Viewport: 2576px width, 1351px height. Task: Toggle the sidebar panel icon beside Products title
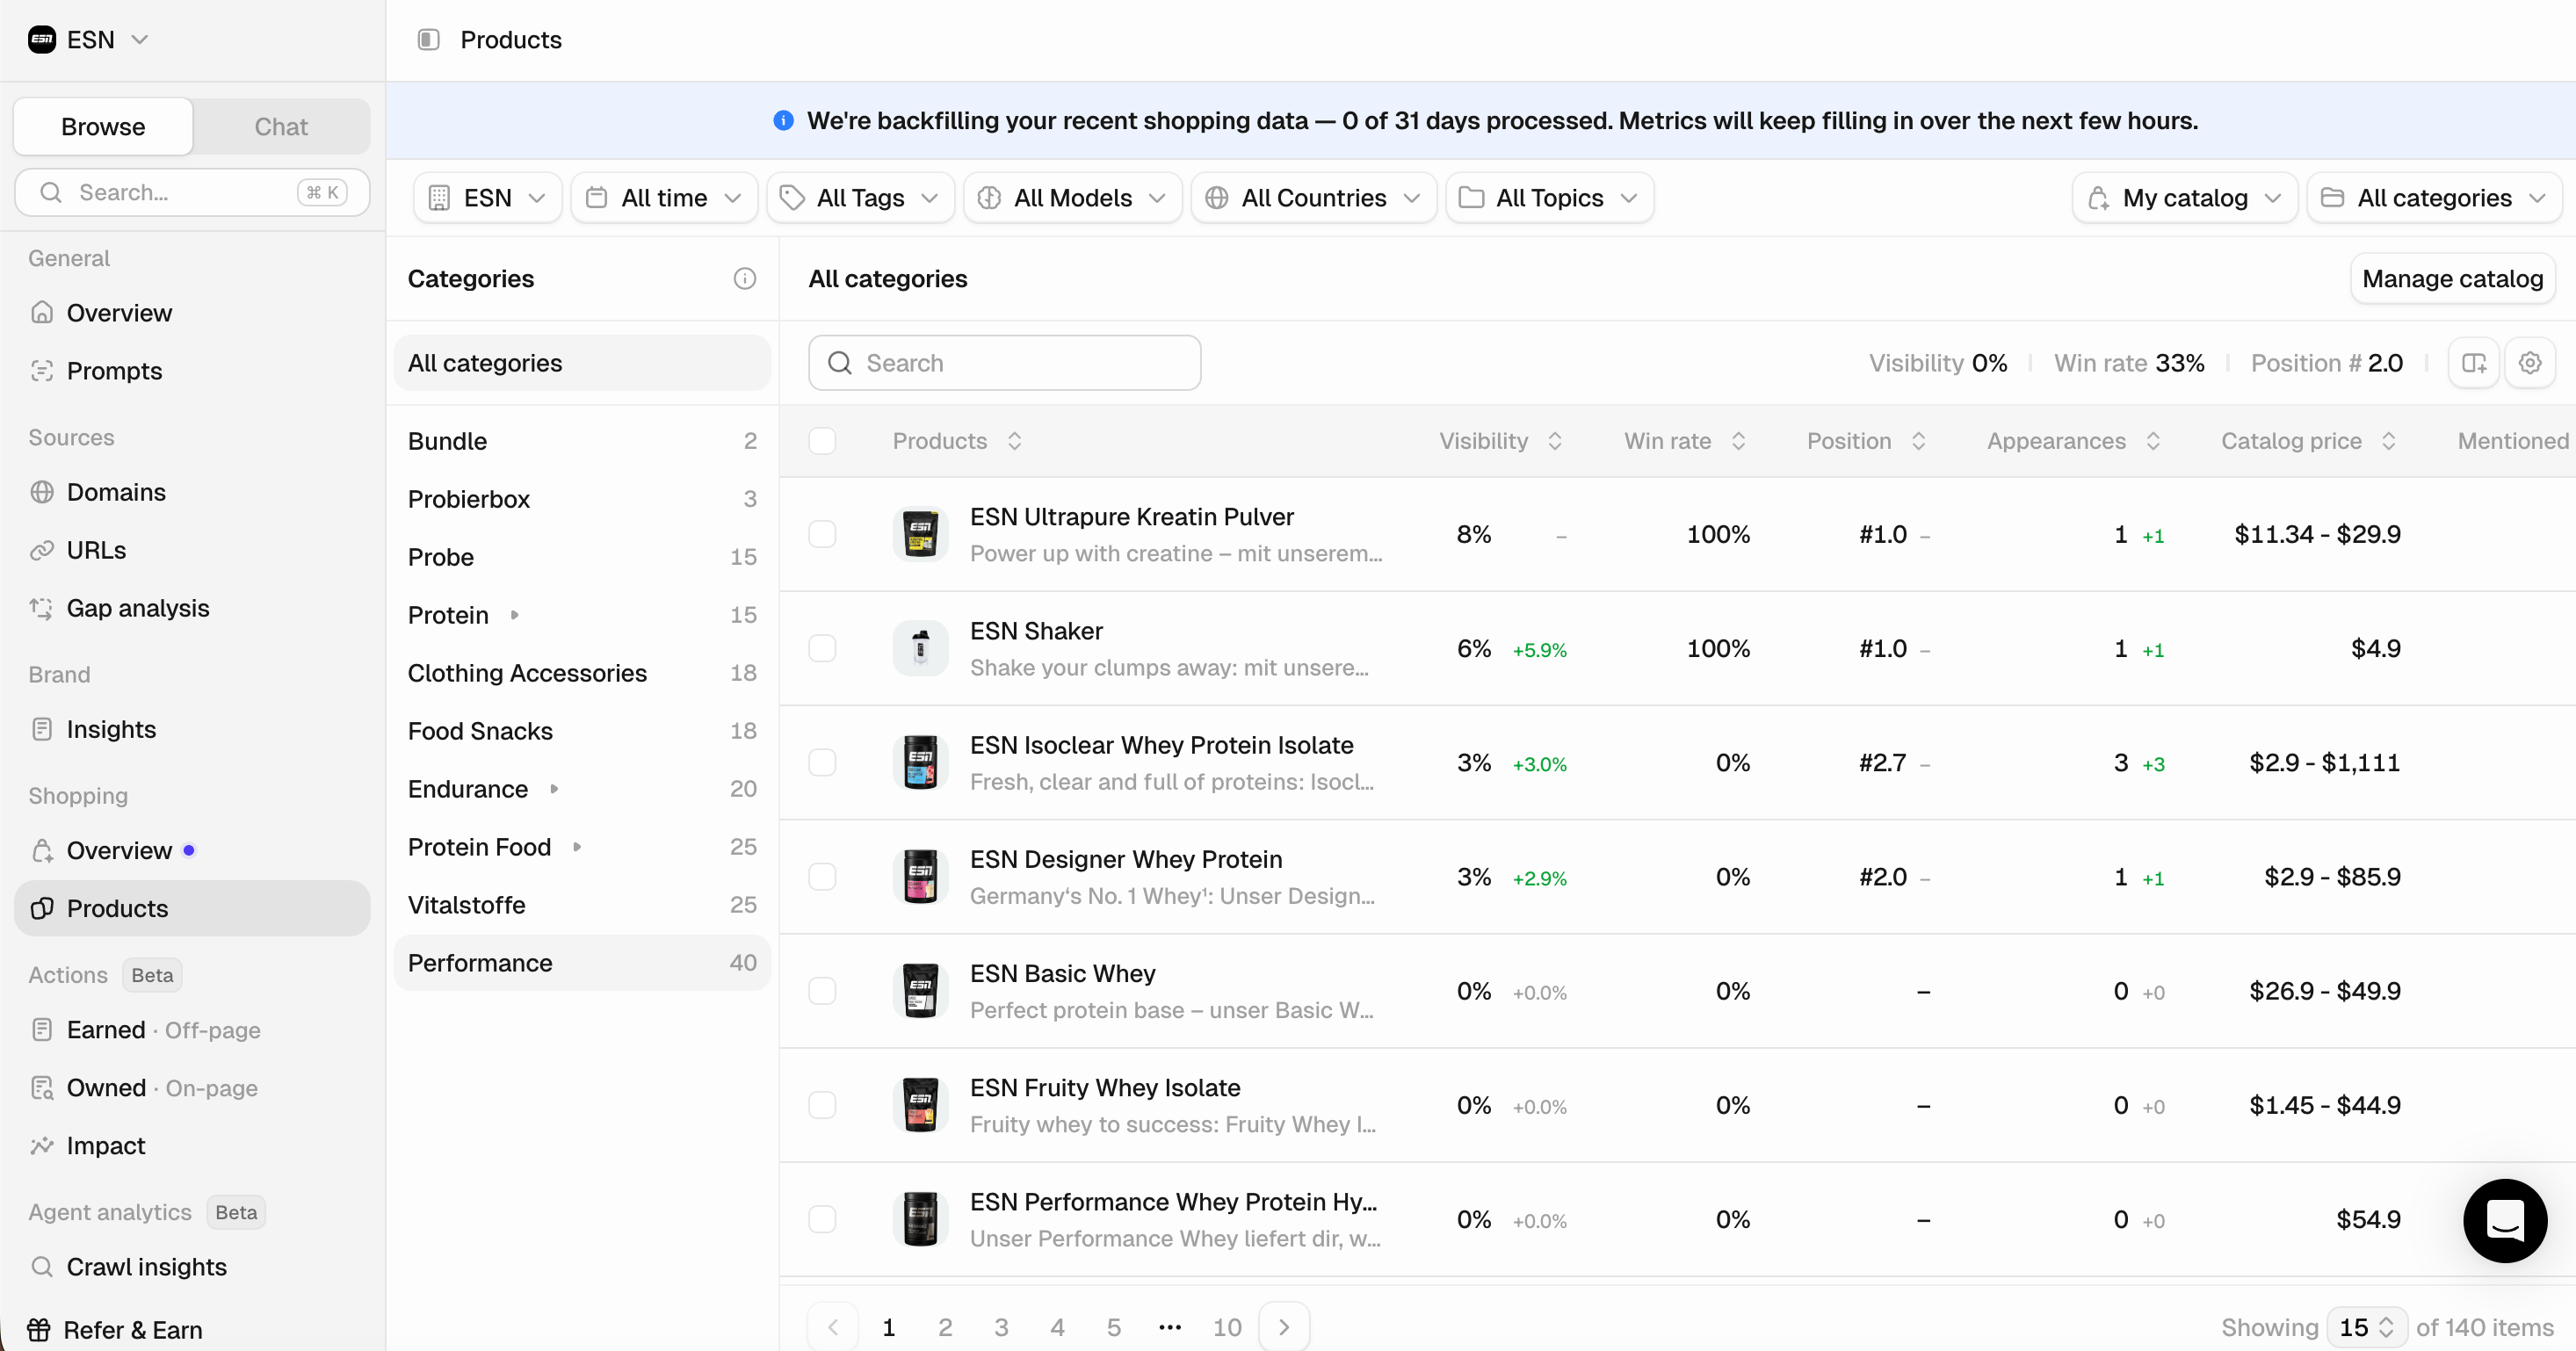point(428,40)
